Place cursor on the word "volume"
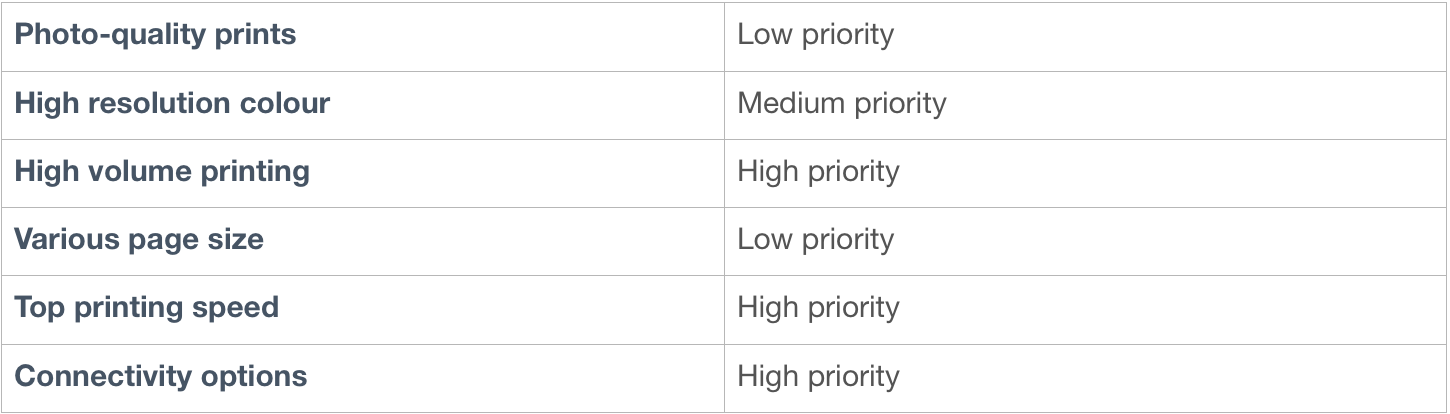This screenshot has height=414, width=1450. click(142, 171)
